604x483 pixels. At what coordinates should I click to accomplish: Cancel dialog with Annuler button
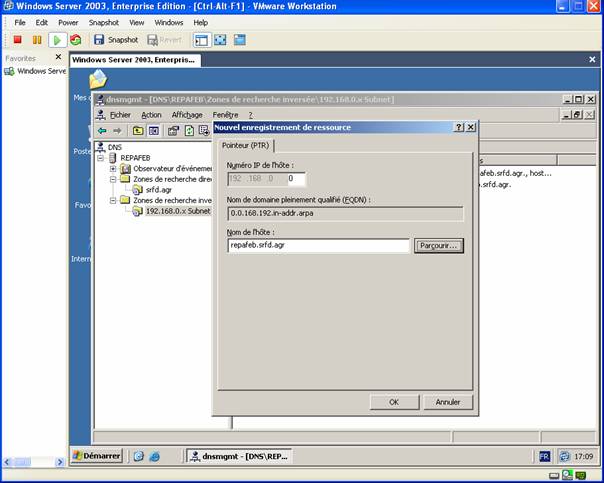point(448,402)
